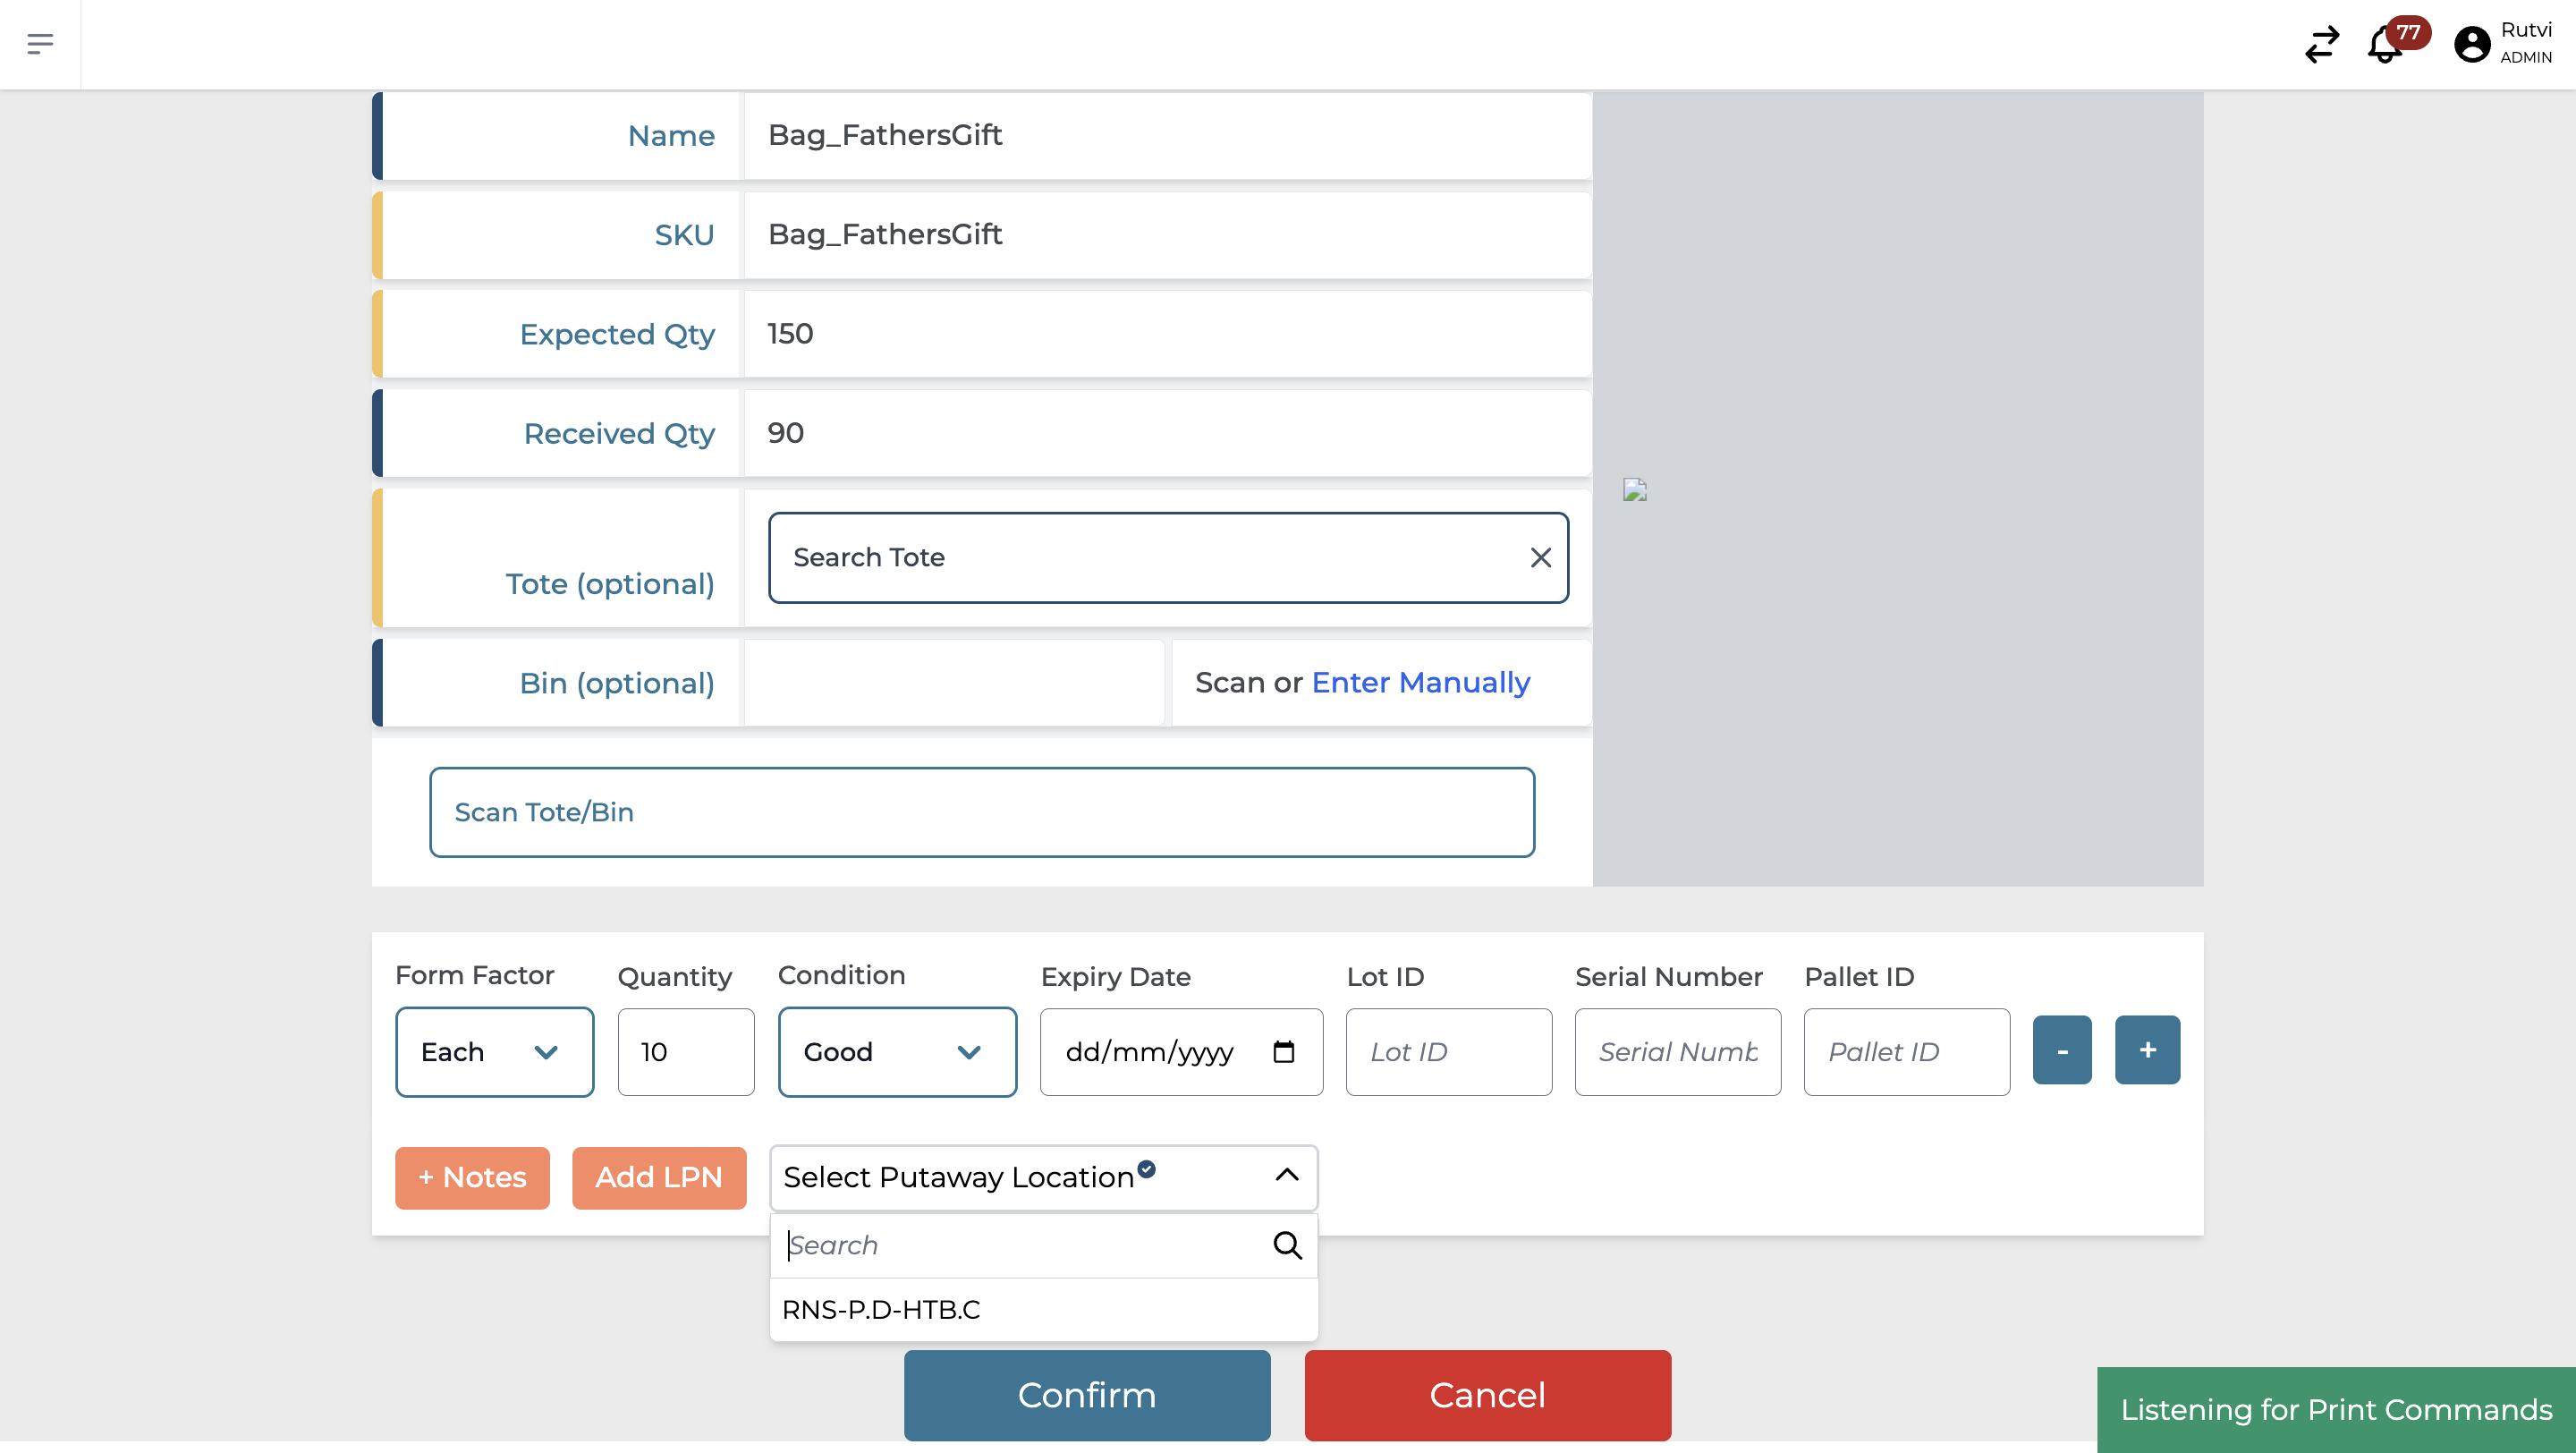
Task: Click the user profile avatar icon
Action: tap(2471, 44)
